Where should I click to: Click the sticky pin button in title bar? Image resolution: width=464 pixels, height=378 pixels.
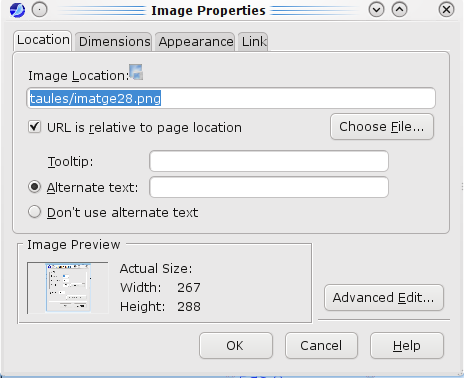pyautogui.click(x=39, y=10)
